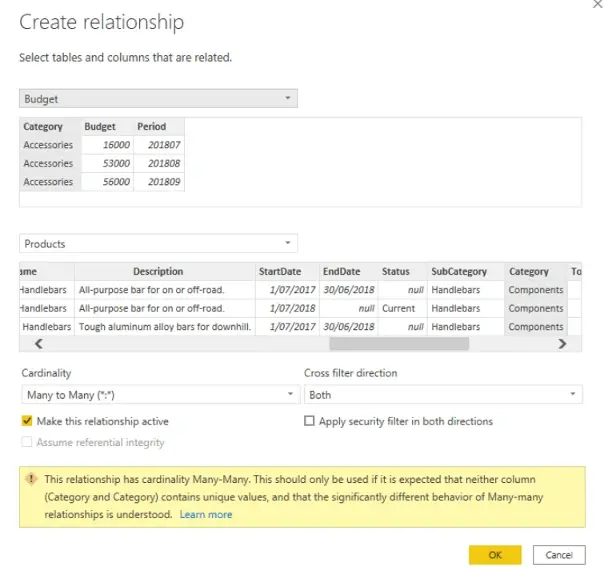Viewport: 604px width, 578px height.
Task: Expand the Cross filter direction dropdown
Action: point(442,395)
